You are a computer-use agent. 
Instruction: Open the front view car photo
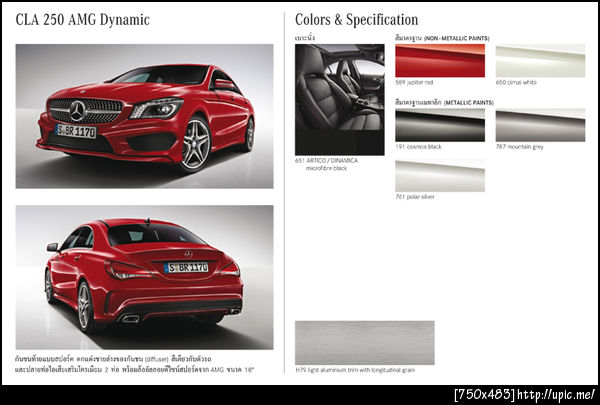(x=145, y=116)
